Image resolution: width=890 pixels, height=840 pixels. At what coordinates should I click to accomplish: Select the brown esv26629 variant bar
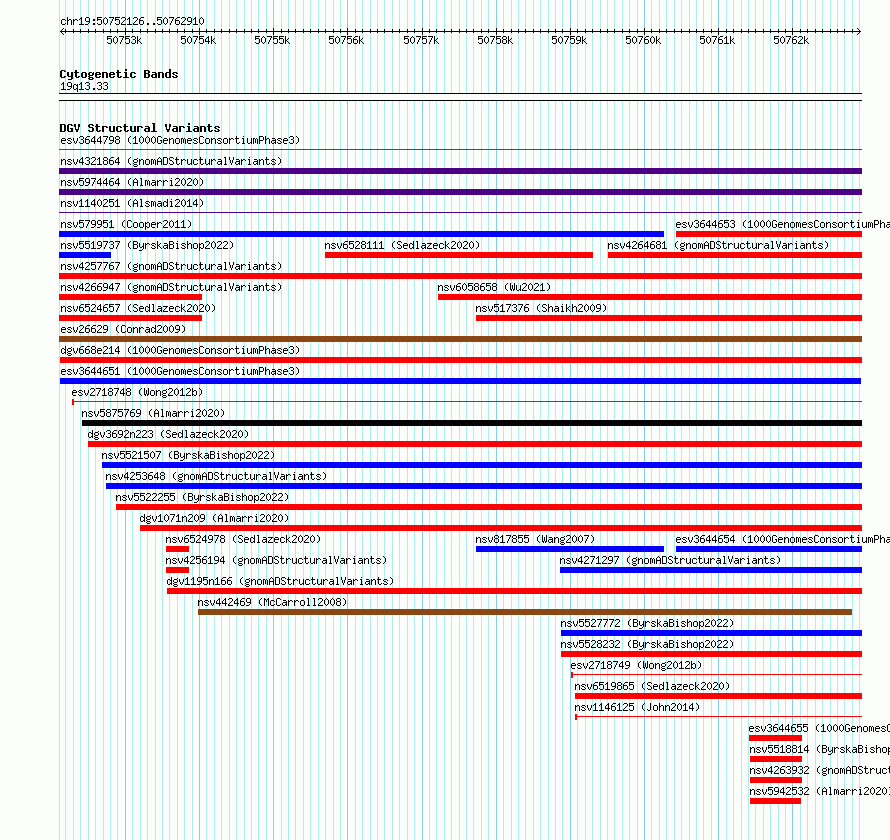click(x=460, y=339)
